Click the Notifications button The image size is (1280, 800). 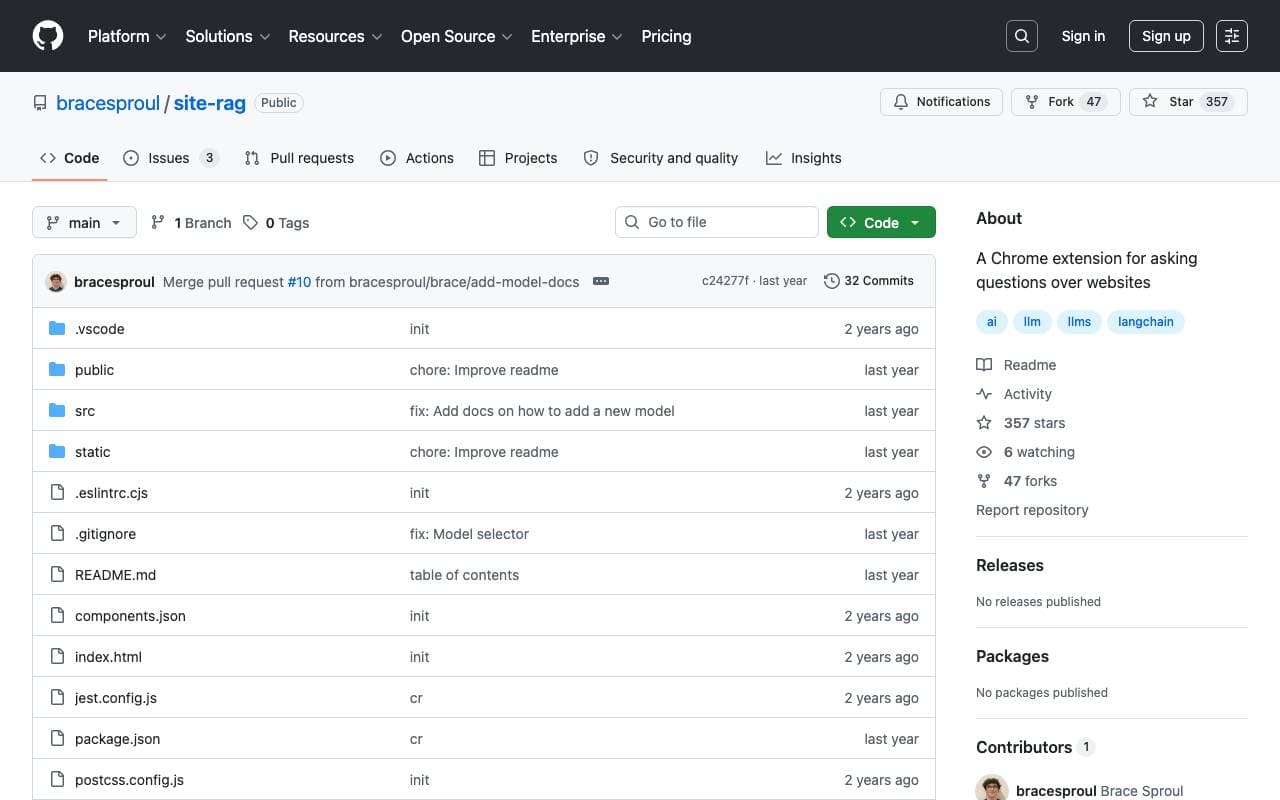(x=941, y=102)
